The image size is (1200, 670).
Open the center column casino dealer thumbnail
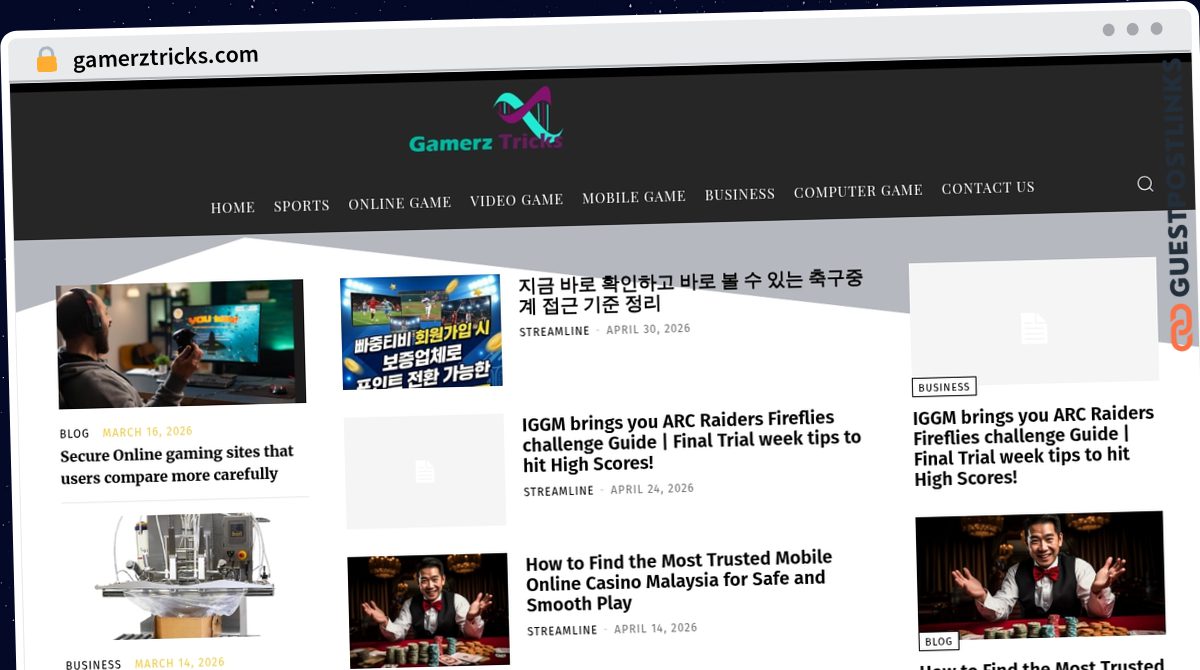tap(429, 611)
